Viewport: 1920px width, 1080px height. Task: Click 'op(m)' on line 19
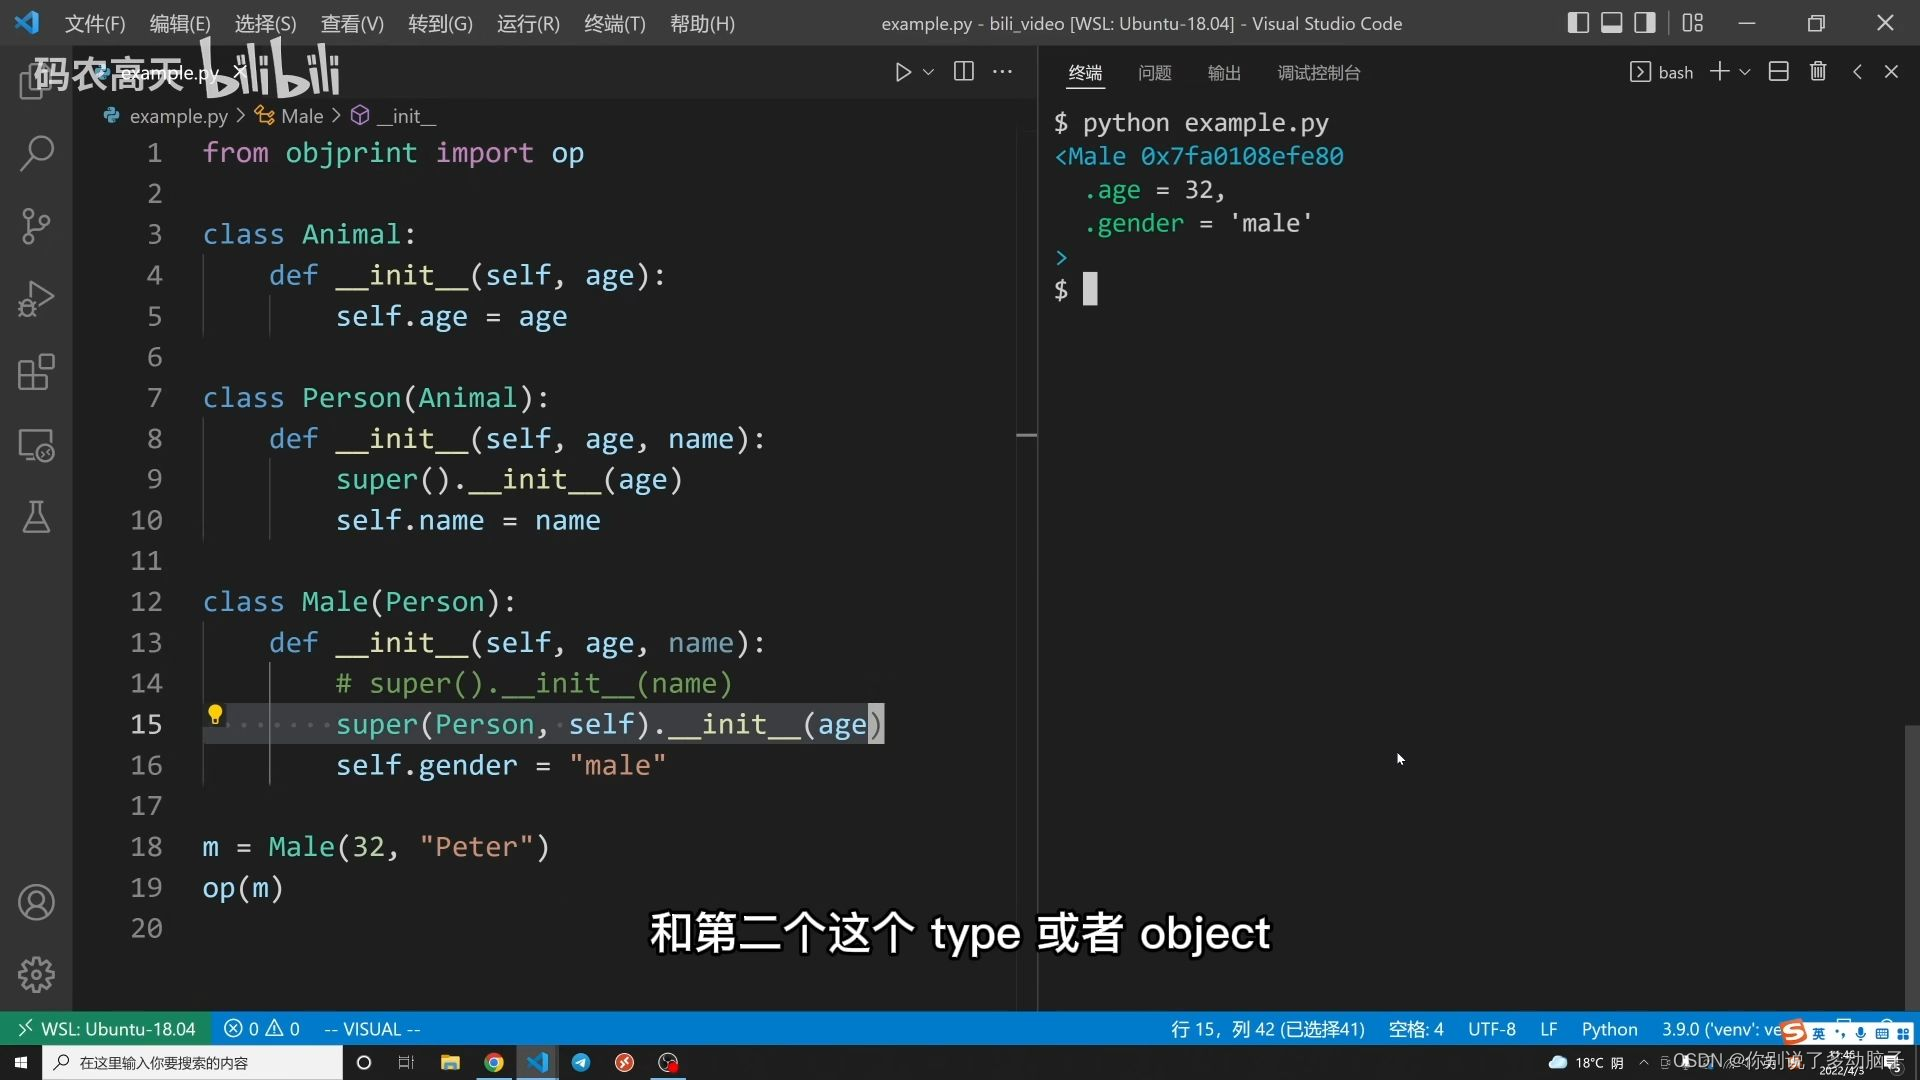[243, 888]
